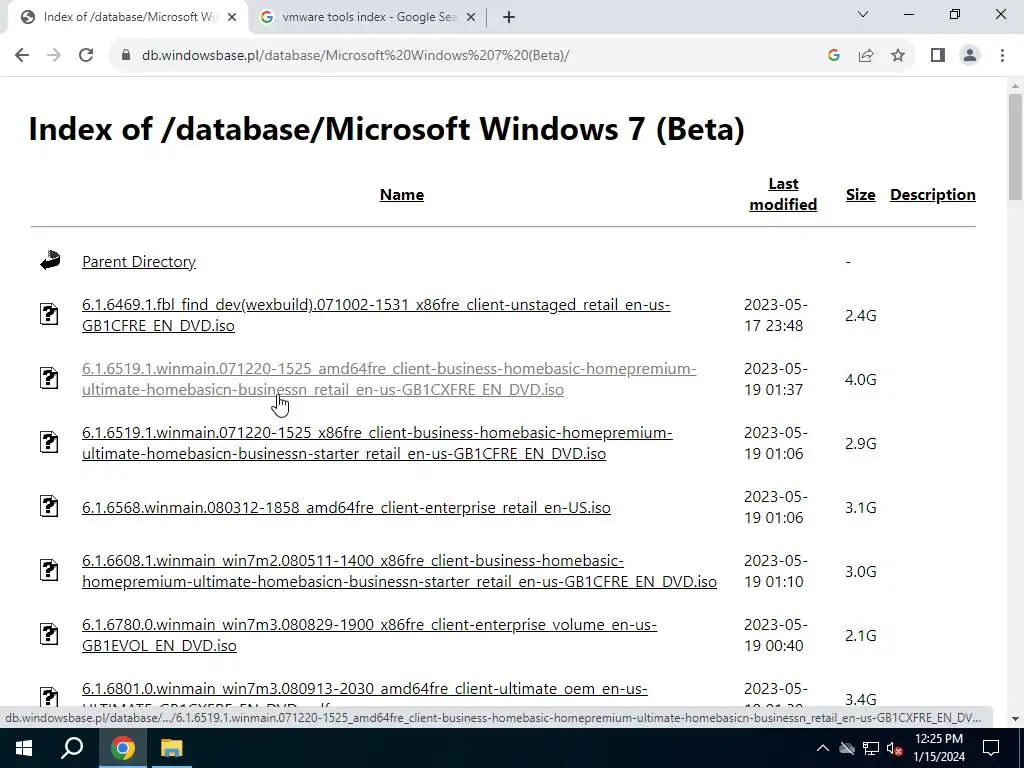The width and height of the screenshot is (1024, 768).
Task: Open File Explorer from taskbar
Action: pyautogui.click(x=172, y=748)
